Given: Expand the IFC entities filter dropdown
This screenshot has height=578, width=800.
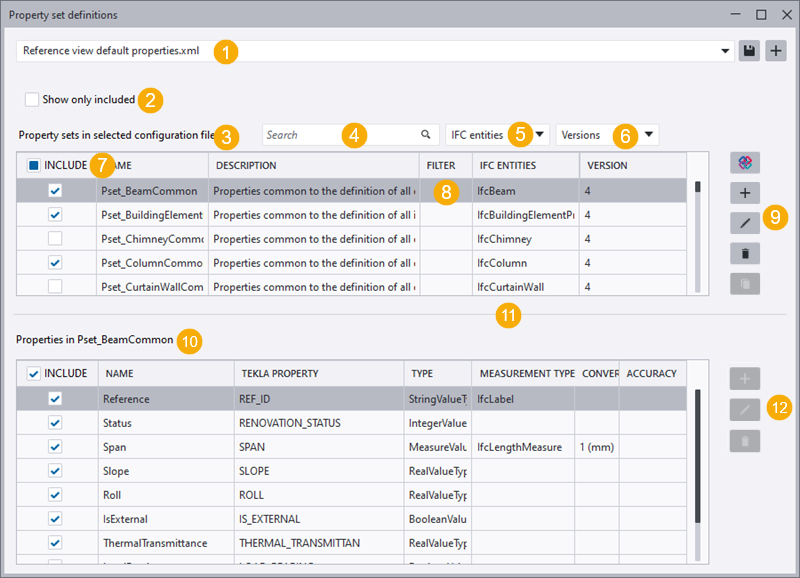Looking at the screenshot, I should tap(540, 134).
